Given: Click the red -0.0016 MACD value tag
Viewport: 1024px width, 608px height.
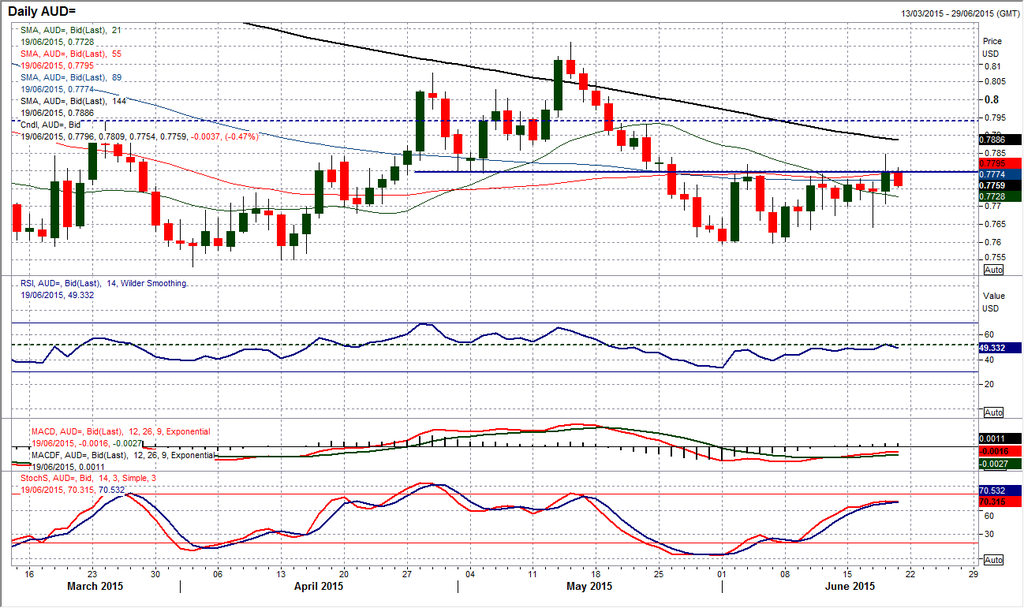Looking at the screenshot, I should coord(1000,451).
